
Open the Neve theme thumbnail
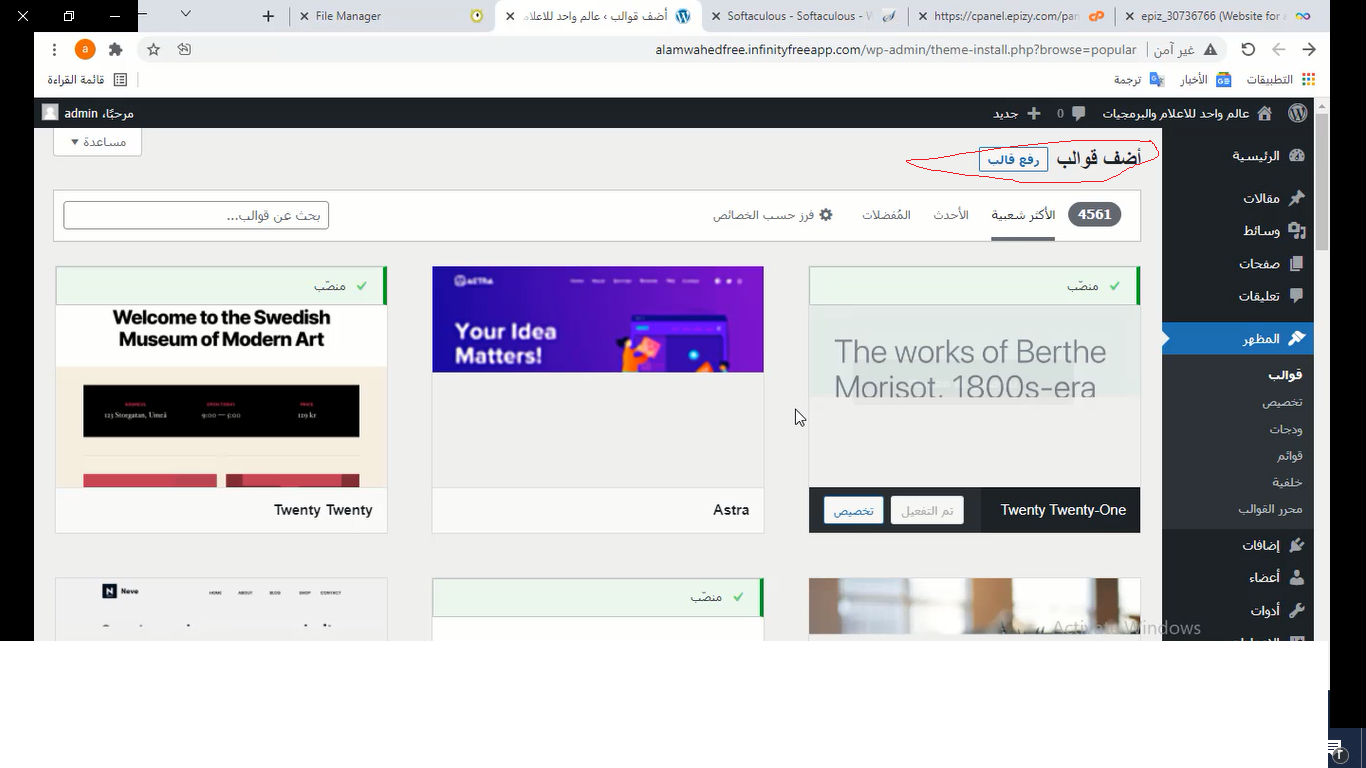(221, 609)
